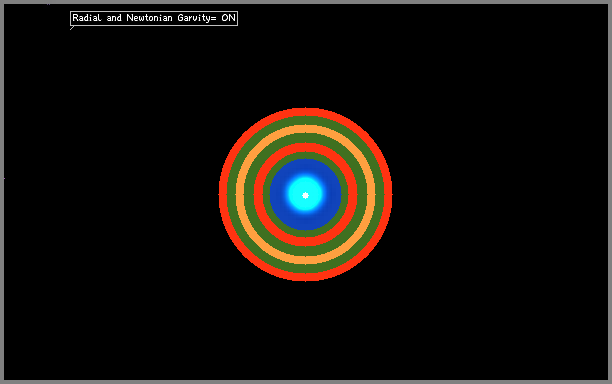This screenshot has width=612, height=384.
Task: Click the Garvity= text in the label
Action: pos(196,18)
